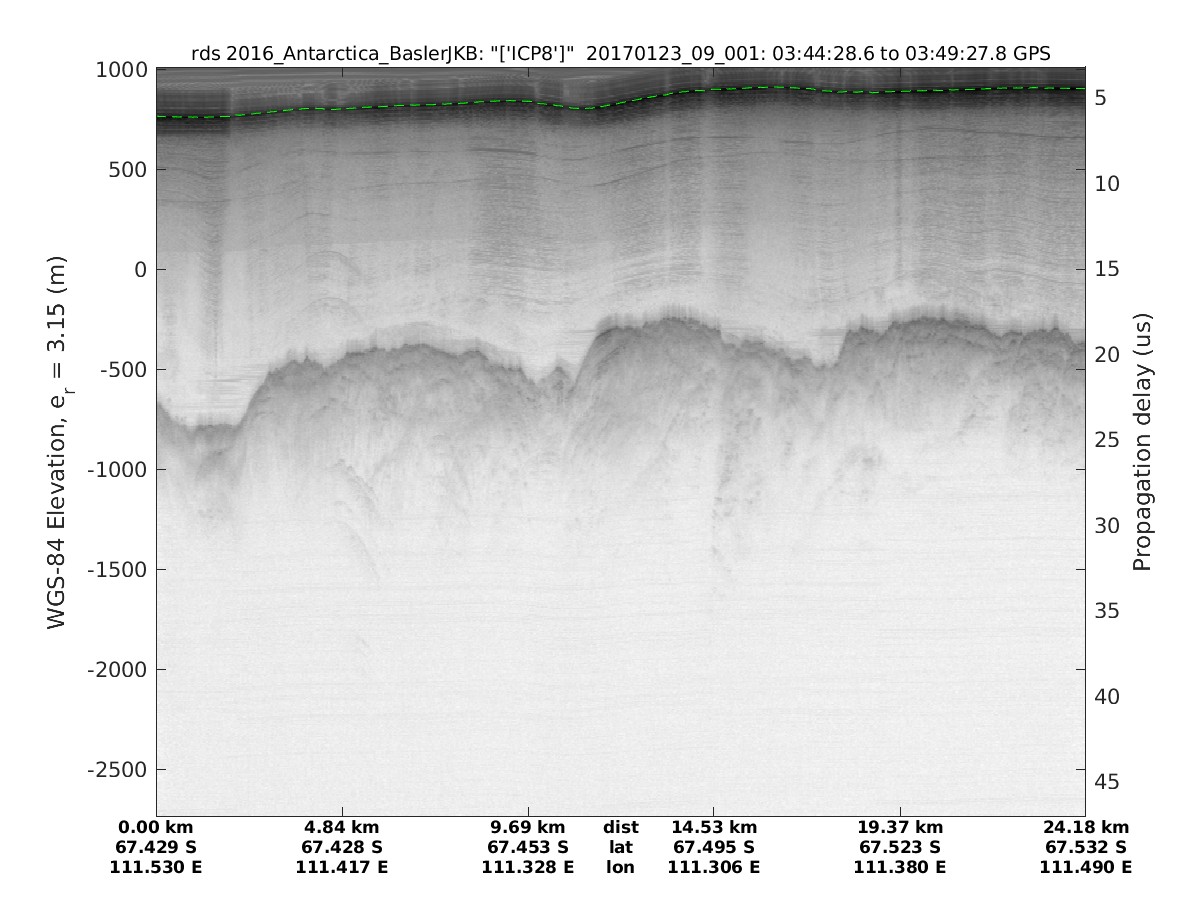Click the plot title text at top
Image resolution: width=1200 pixels, height=900 pixels.
pos(620,55)
